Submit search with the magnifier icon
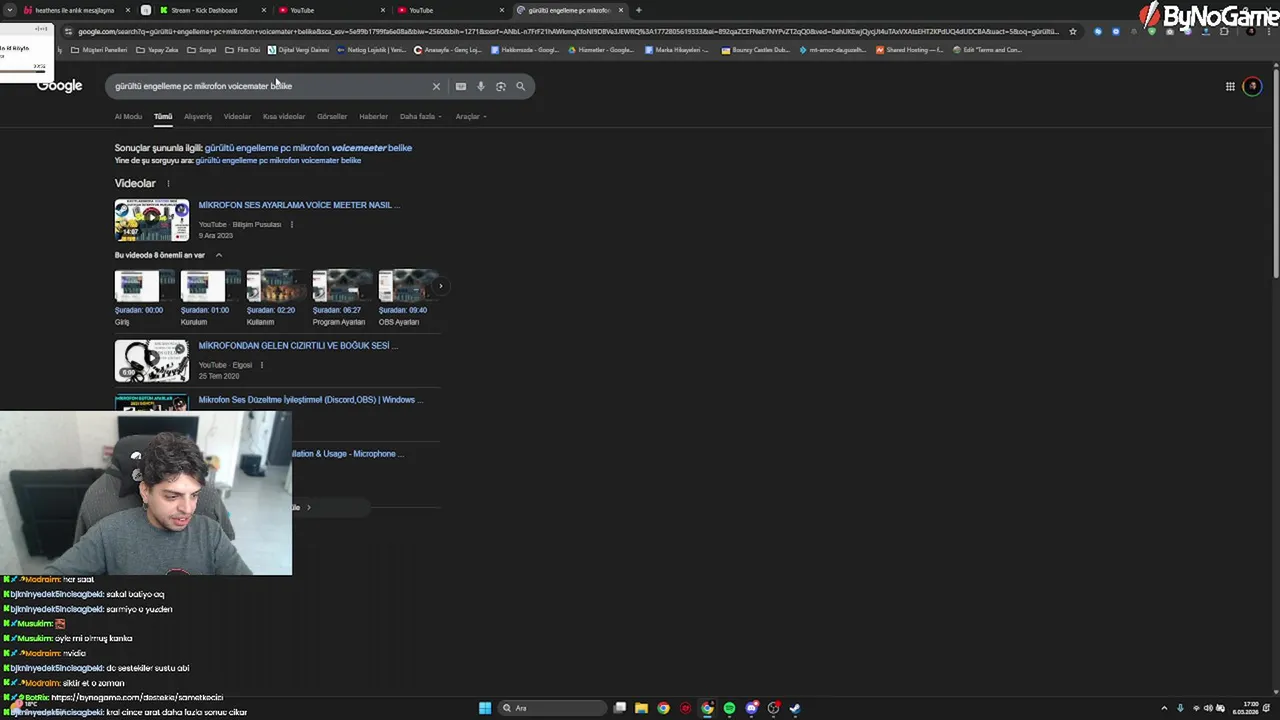This screenshot has width=1280, height=720. coord(520,86)
